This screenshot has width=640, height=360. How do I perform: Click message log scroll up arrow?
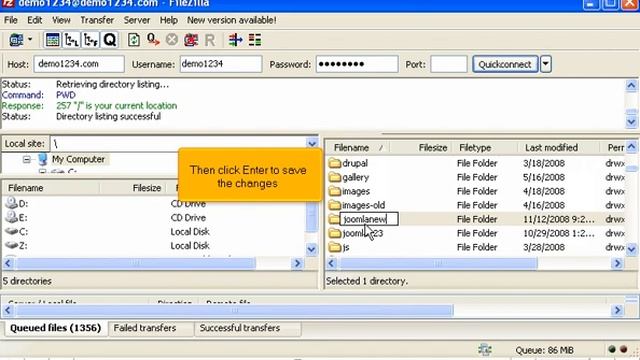pyautogui.click(x=631, y=85)
